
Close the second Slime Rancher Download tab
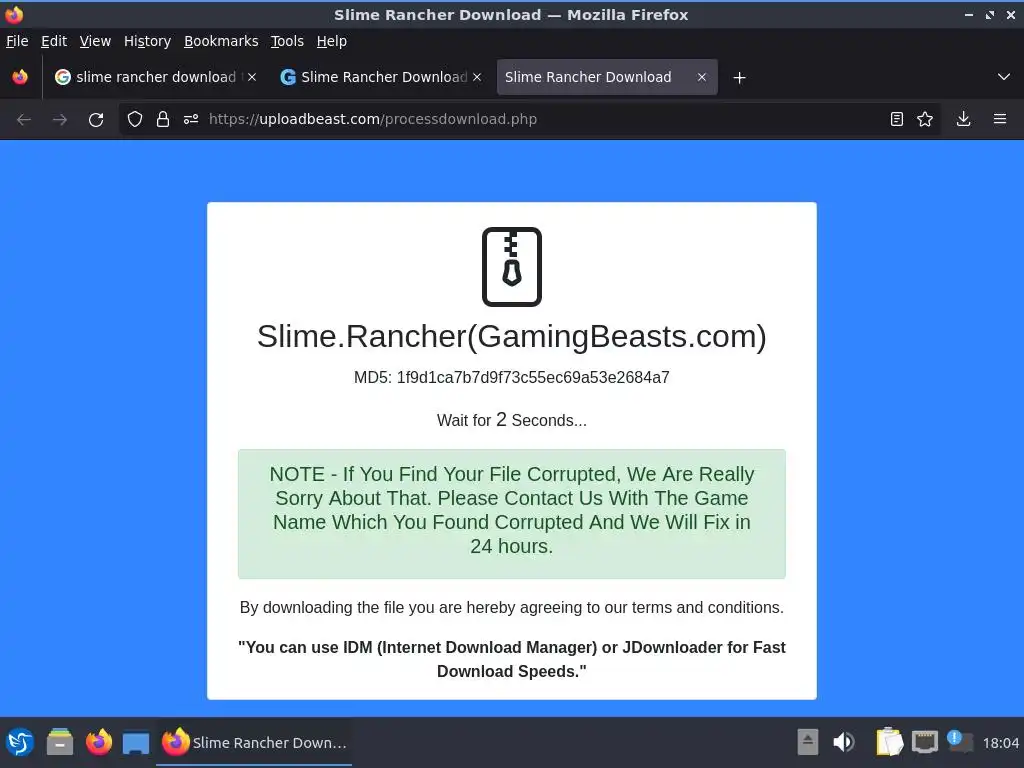coord(477,77)
